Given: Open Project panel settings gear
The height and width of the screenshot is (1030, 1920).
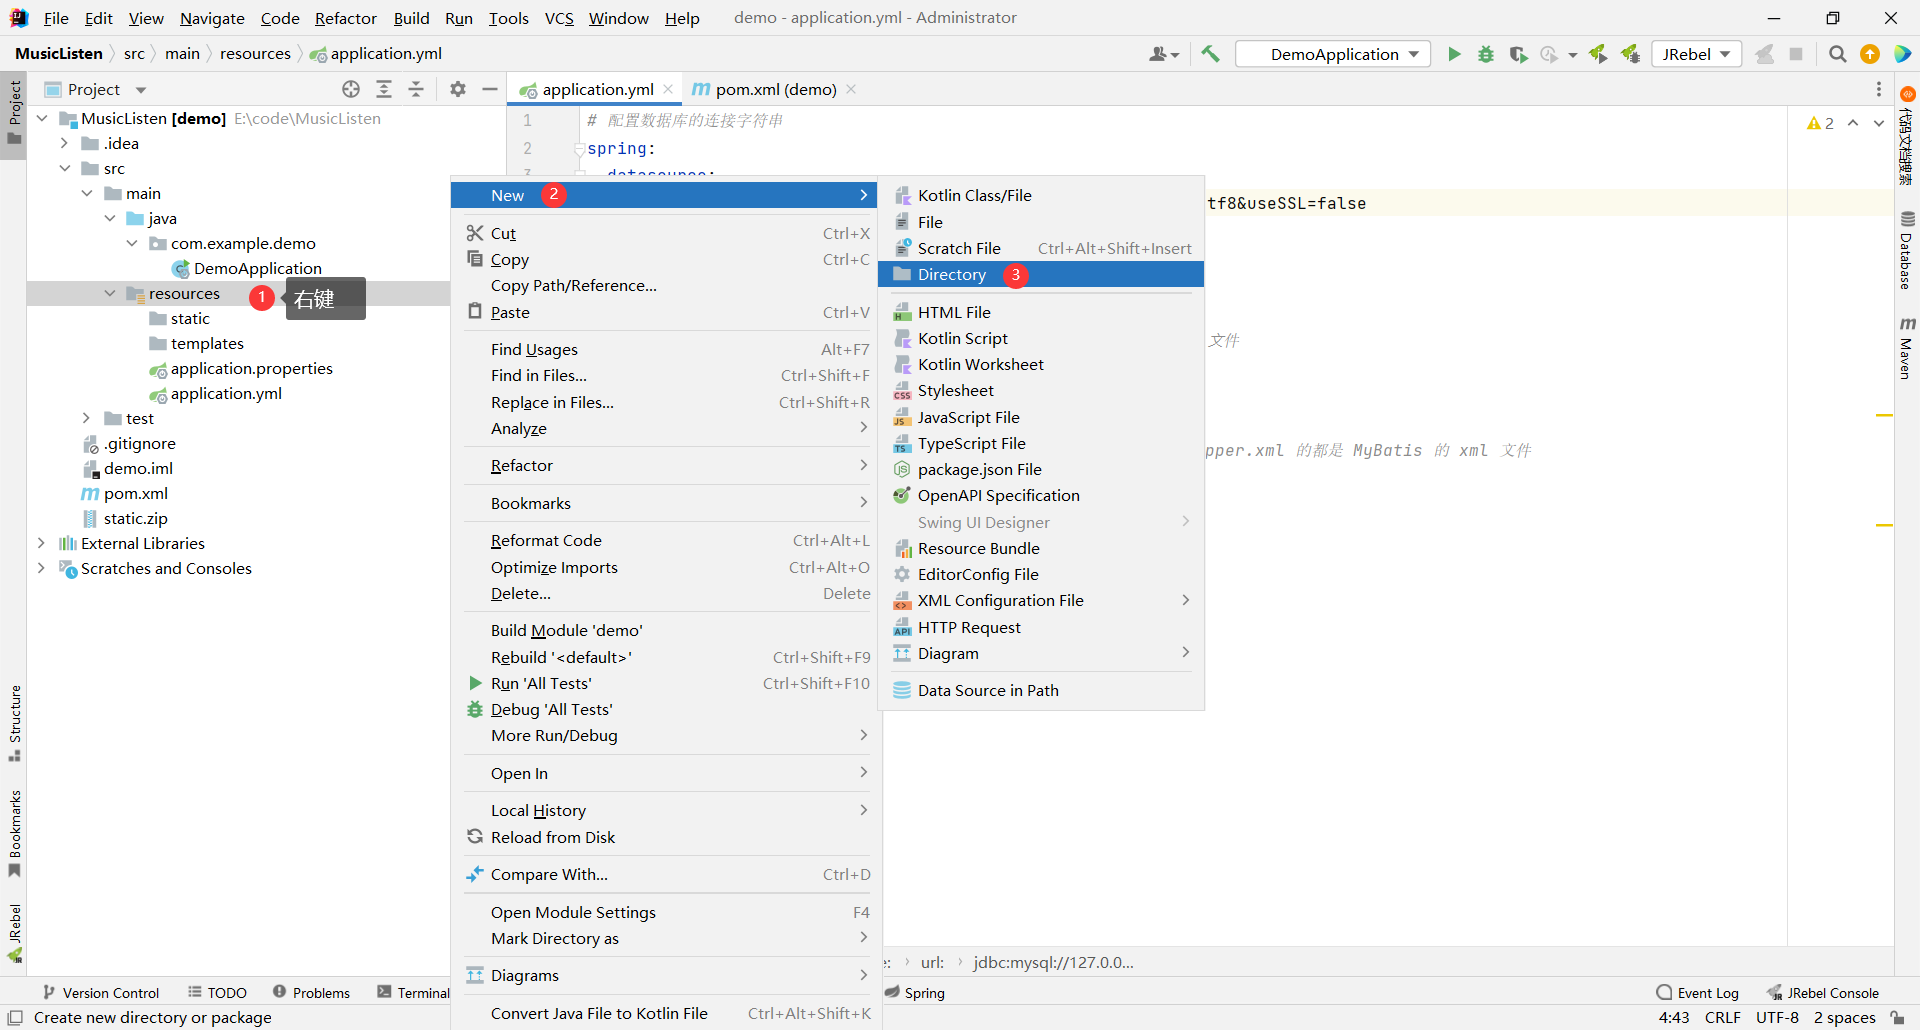Looking at the screenshot, I should point(458,89).
